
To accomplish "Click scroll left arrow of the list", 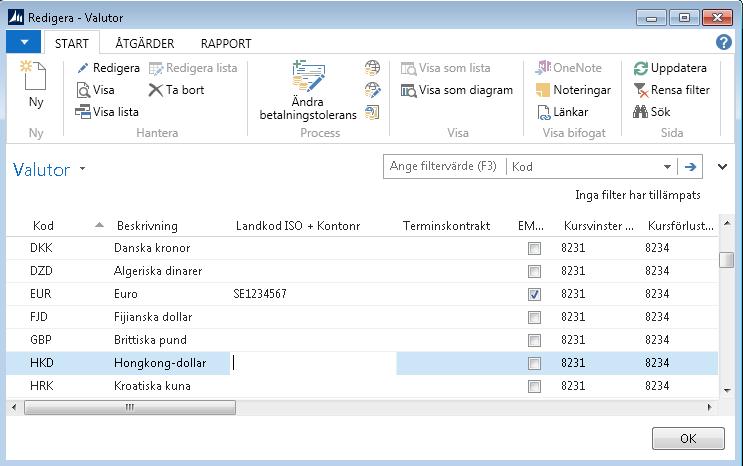I will [14, 407].
